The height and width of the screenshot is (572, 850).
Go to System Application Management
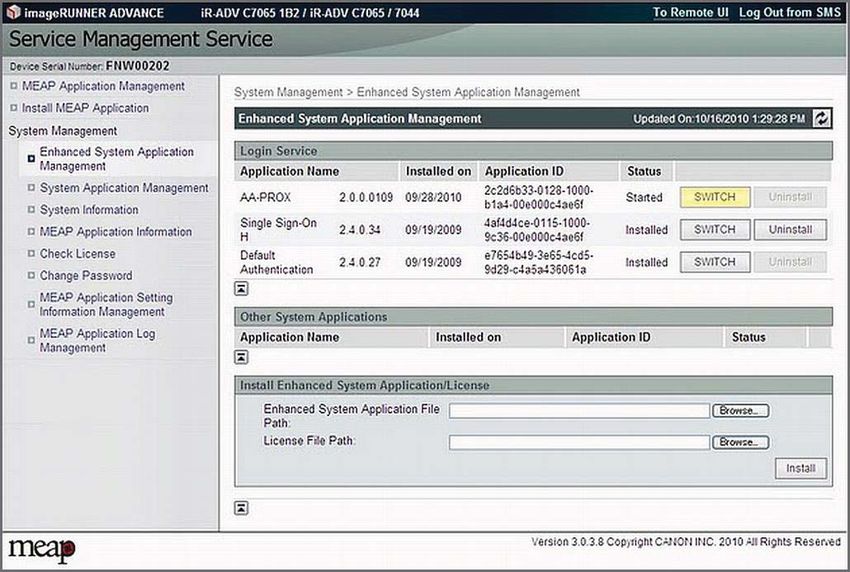pos(124,188)
